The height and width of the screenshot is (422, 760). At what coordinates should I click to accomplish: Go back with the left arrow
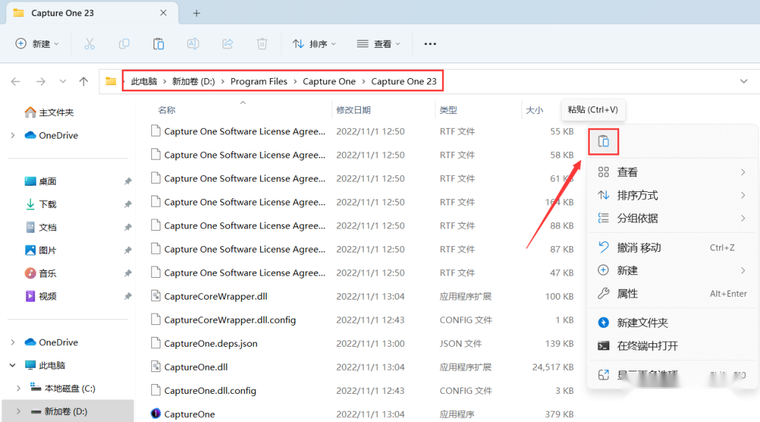point(16,81)
